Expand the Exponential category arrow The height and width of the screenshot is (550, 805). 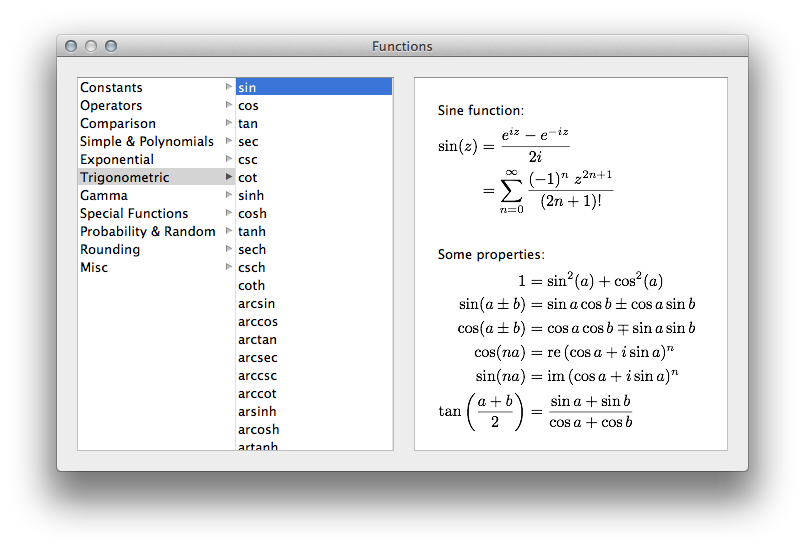pos(229,160)
